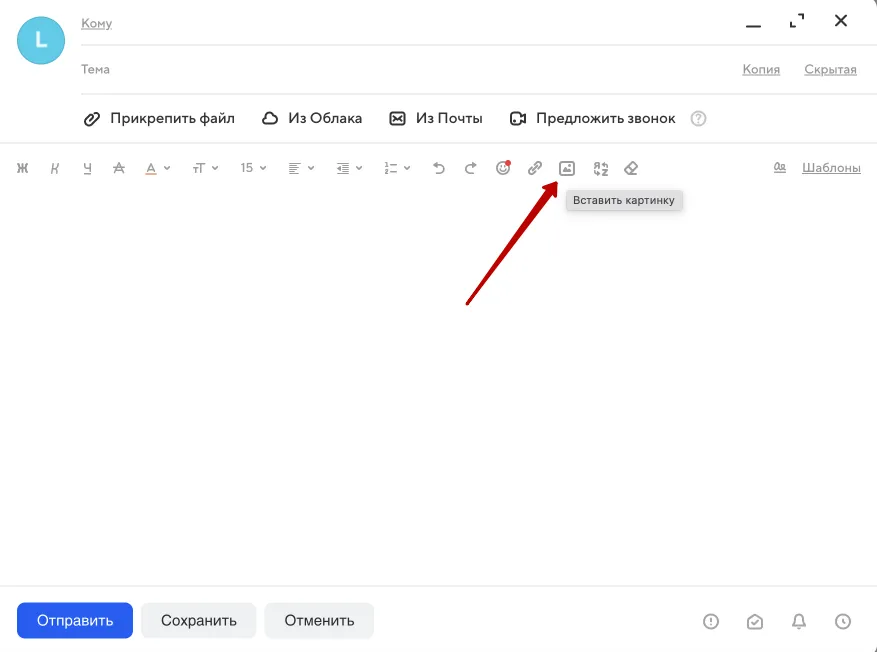Open Шаблоны templates
Image resolution: width=877 pixels, height=652 pixels.
[831, 168]
